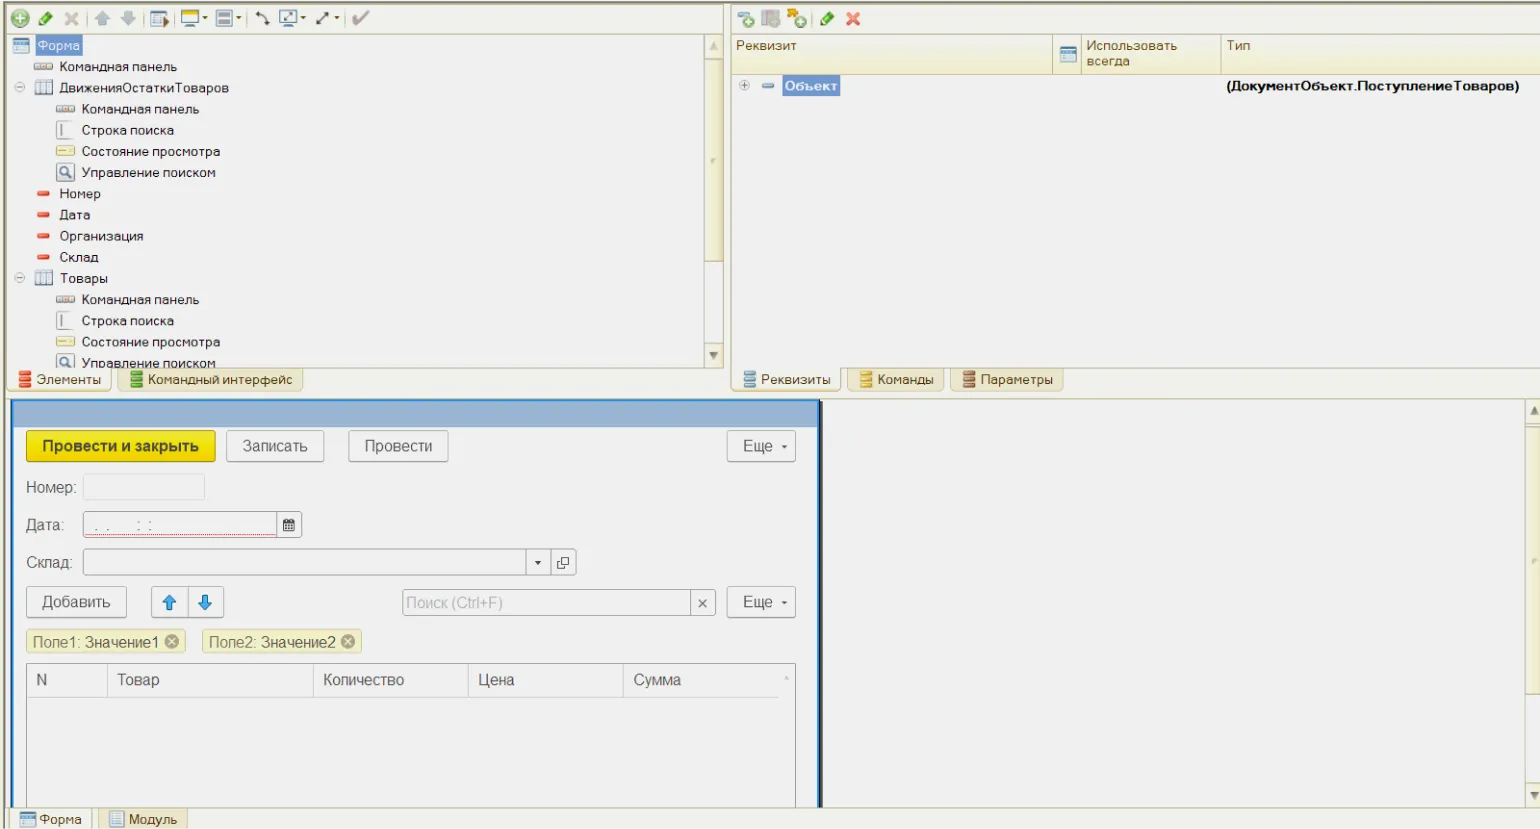Collapse the ДвиженияОстаткиТоваров tree node
The height and width of the screenshot is (829, 1540).
point(20,88)
